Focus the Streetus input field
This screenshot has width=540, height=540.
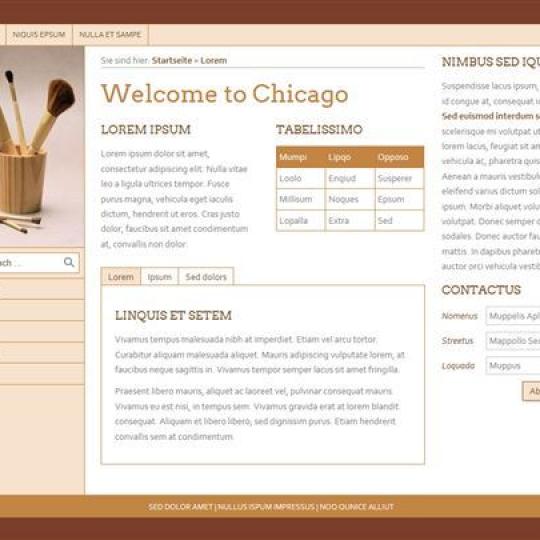click(513, 341)
